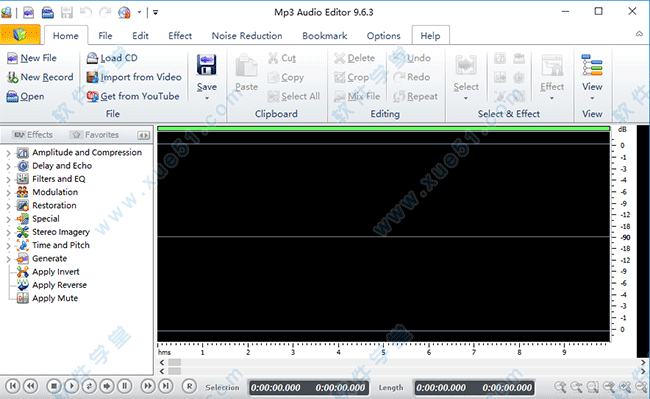Screen dimensions: 650x399
Task: Click the green overview bar above waveform
Action: [383, 128]
